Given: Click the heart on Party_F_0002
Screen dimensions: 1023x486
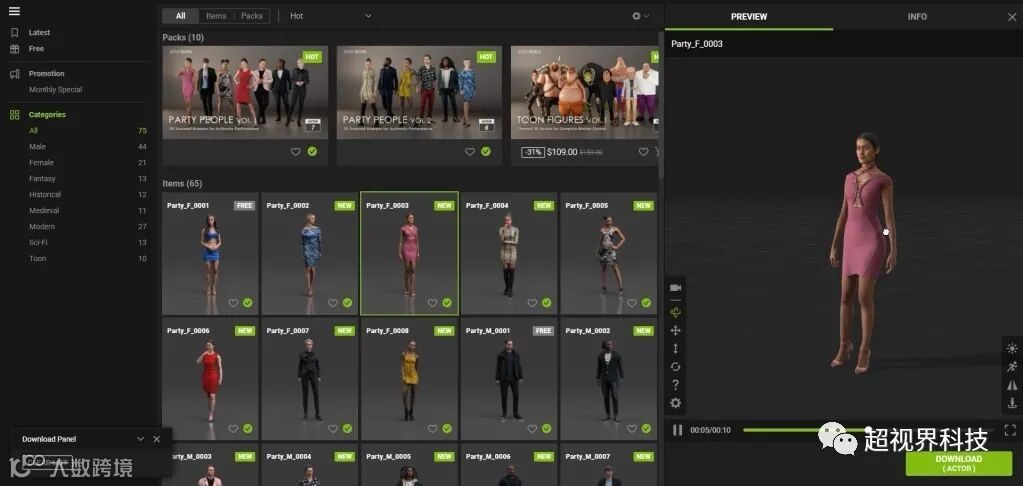Looking at the screenshot, I should [x=333, y=303].
